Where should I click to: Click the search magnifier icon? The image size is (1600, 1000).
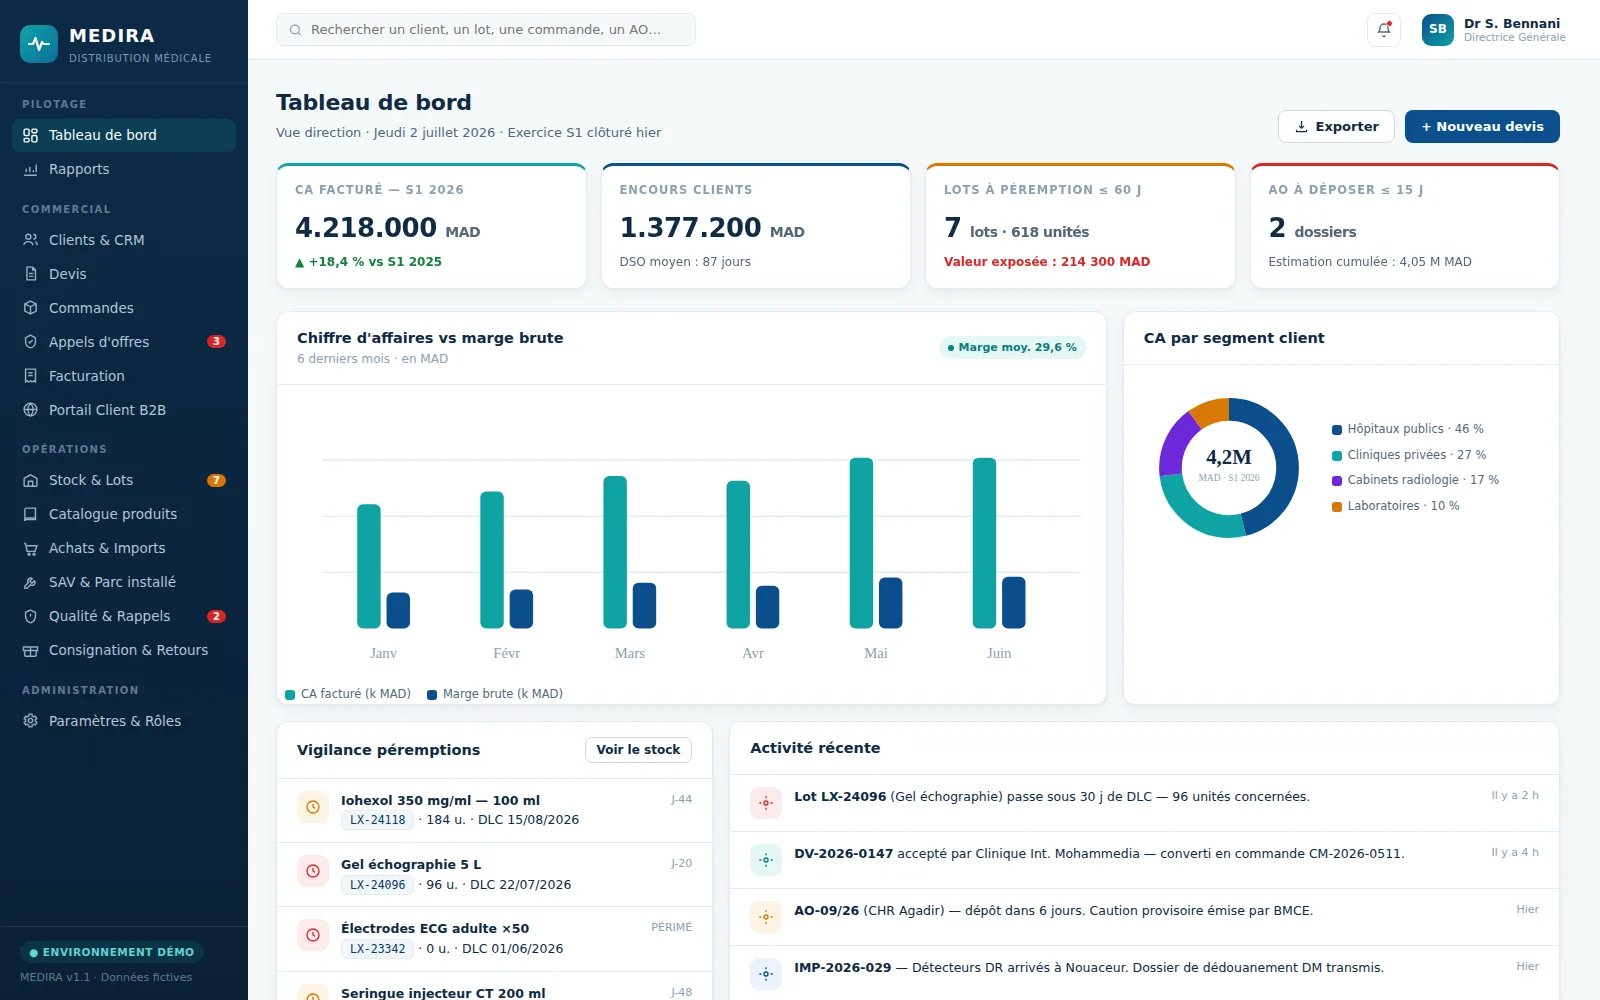point(295,30)
